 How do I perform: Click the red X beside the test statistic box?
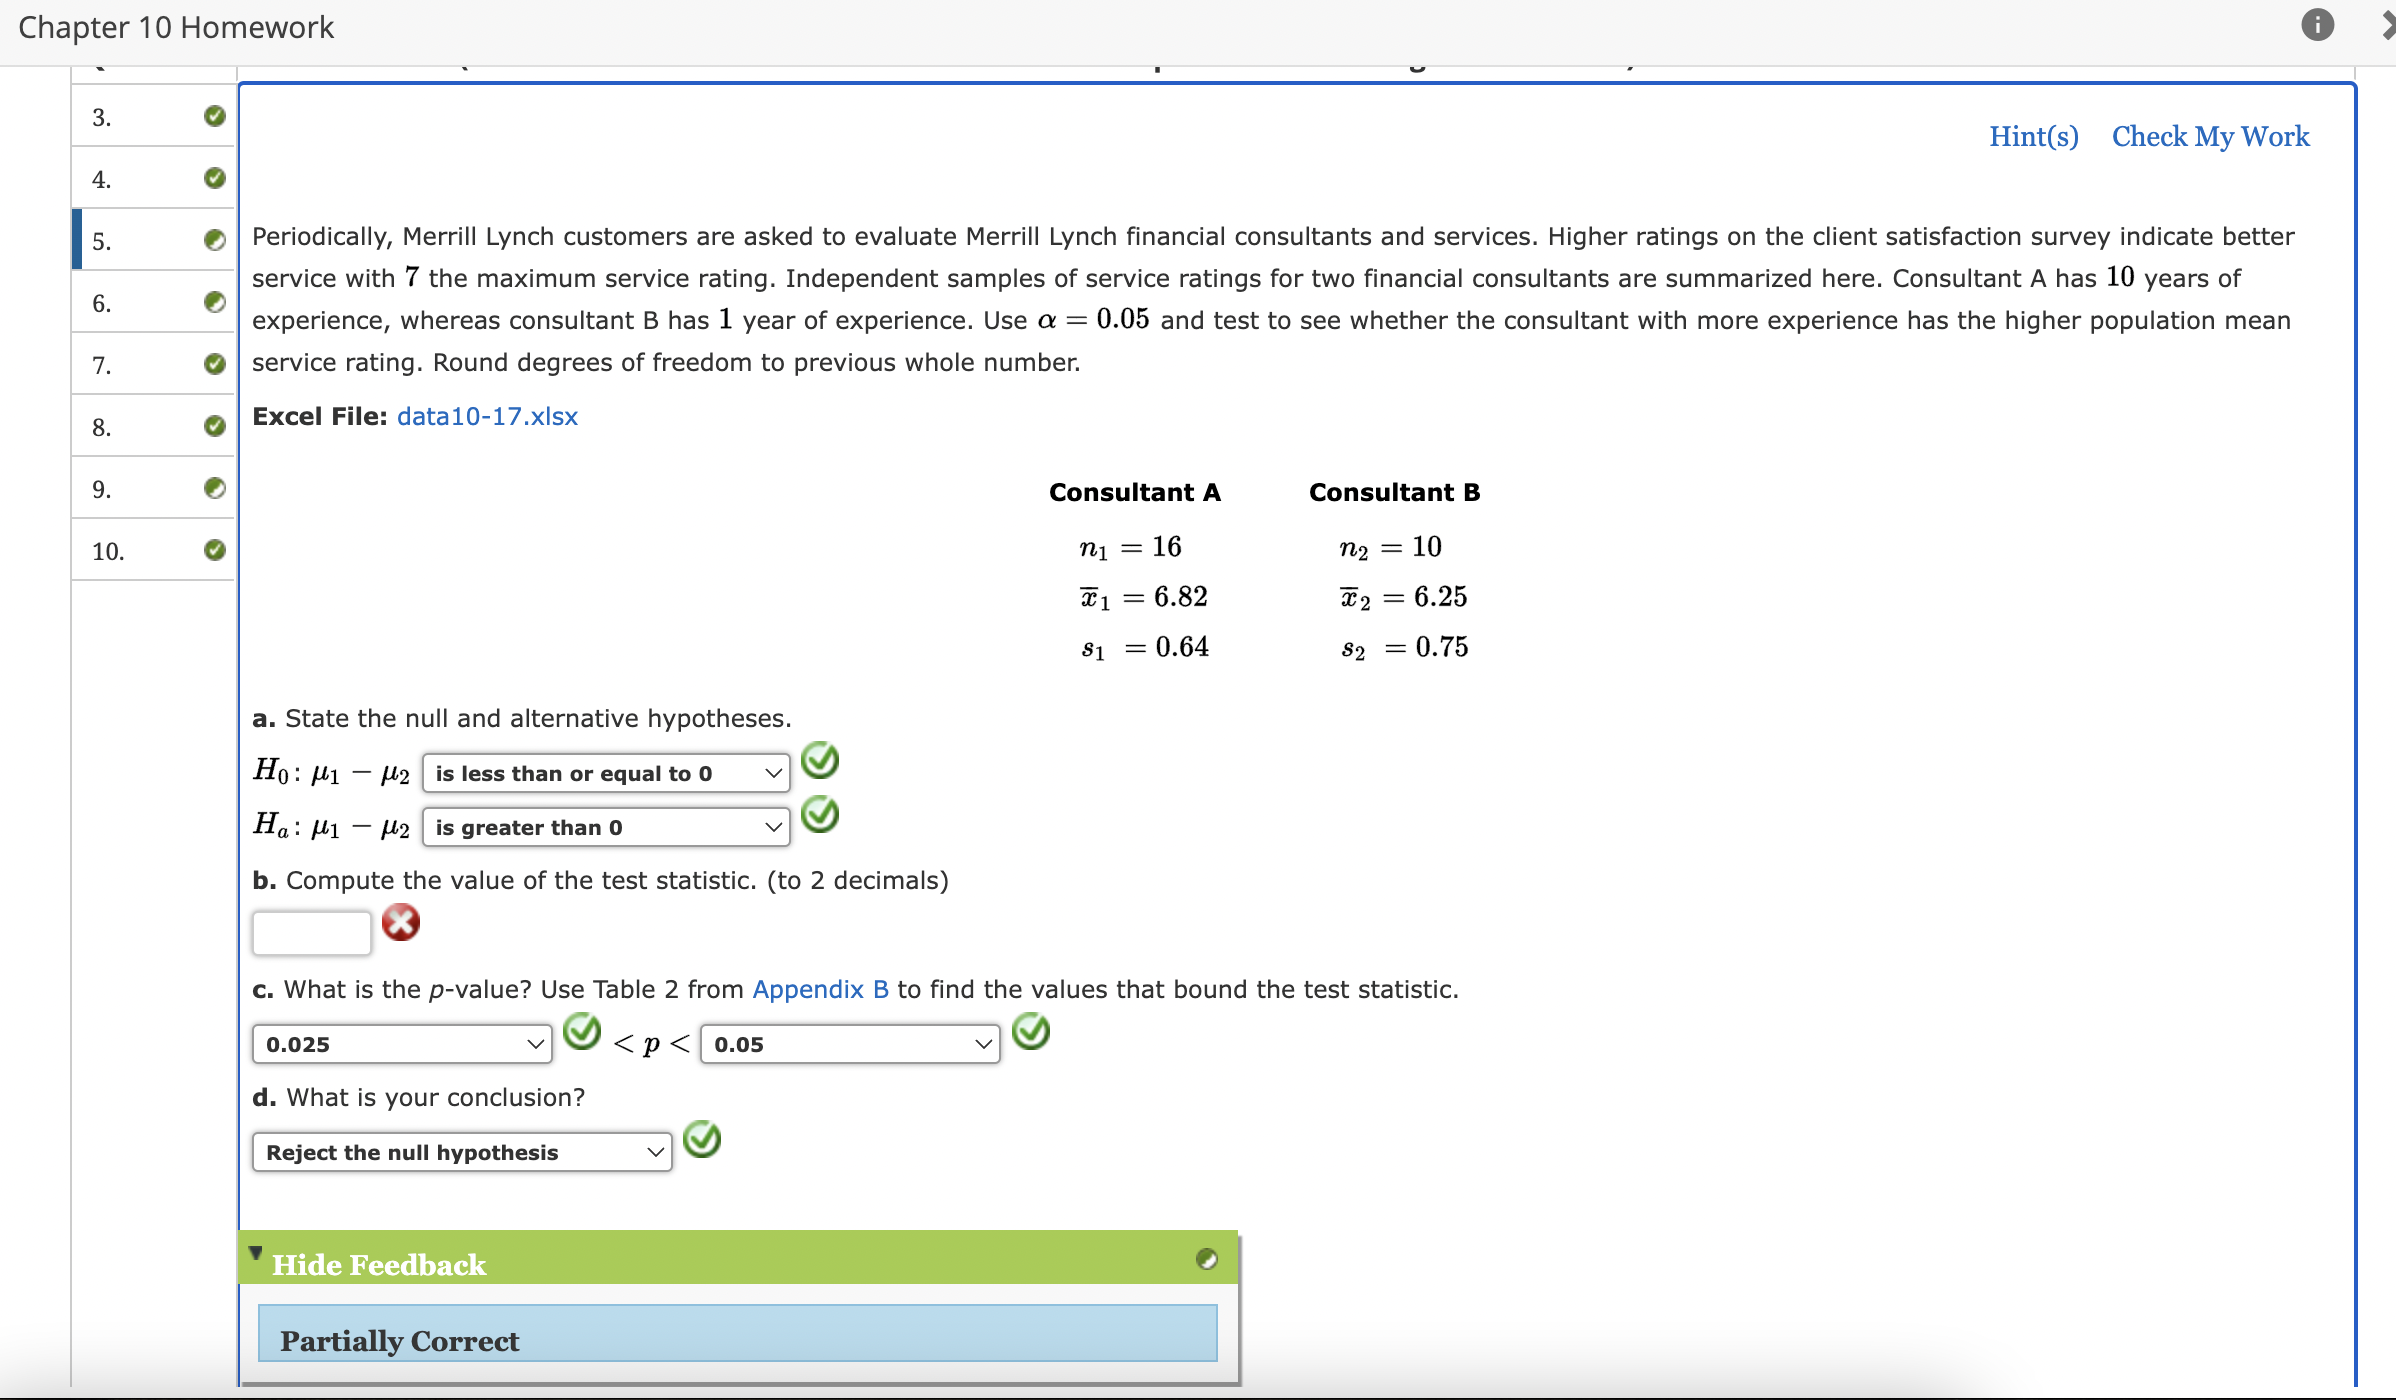(400, 922)
